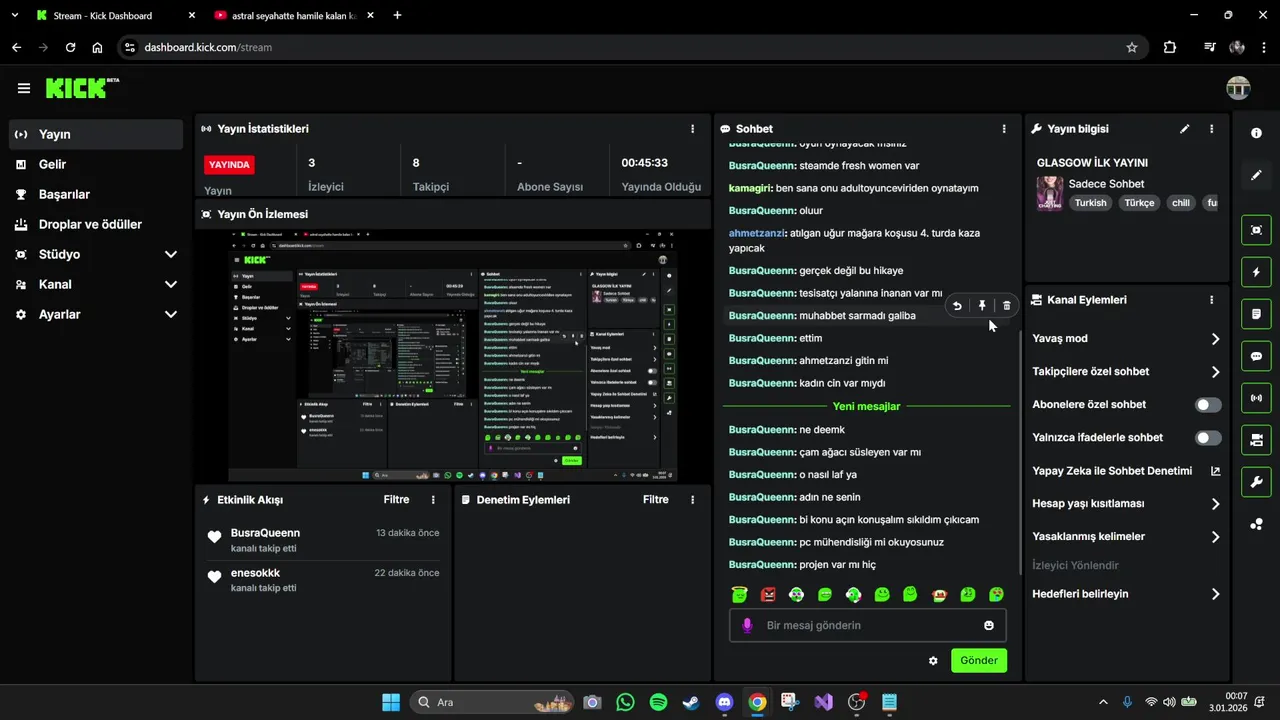
Task: Toggle channel actions widget in right sidebar
Action: click(x=1256, y=440)
